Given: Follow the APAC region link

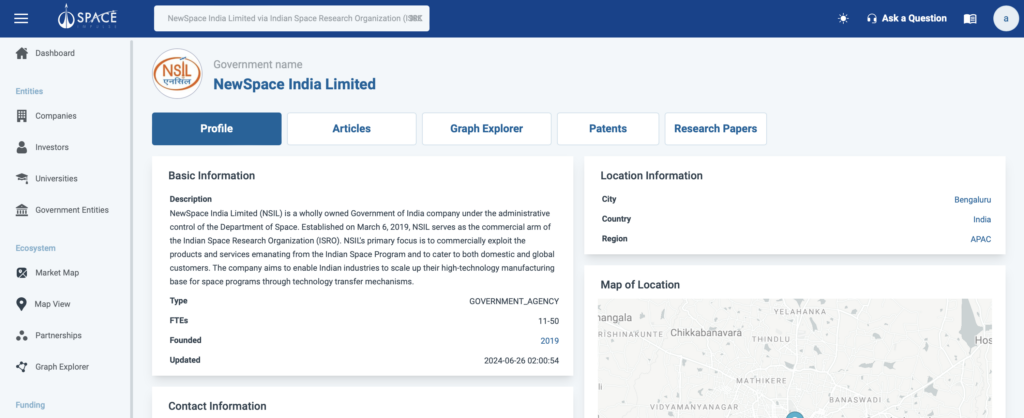Looking at the screenshot, I should (x=980, y=239).
